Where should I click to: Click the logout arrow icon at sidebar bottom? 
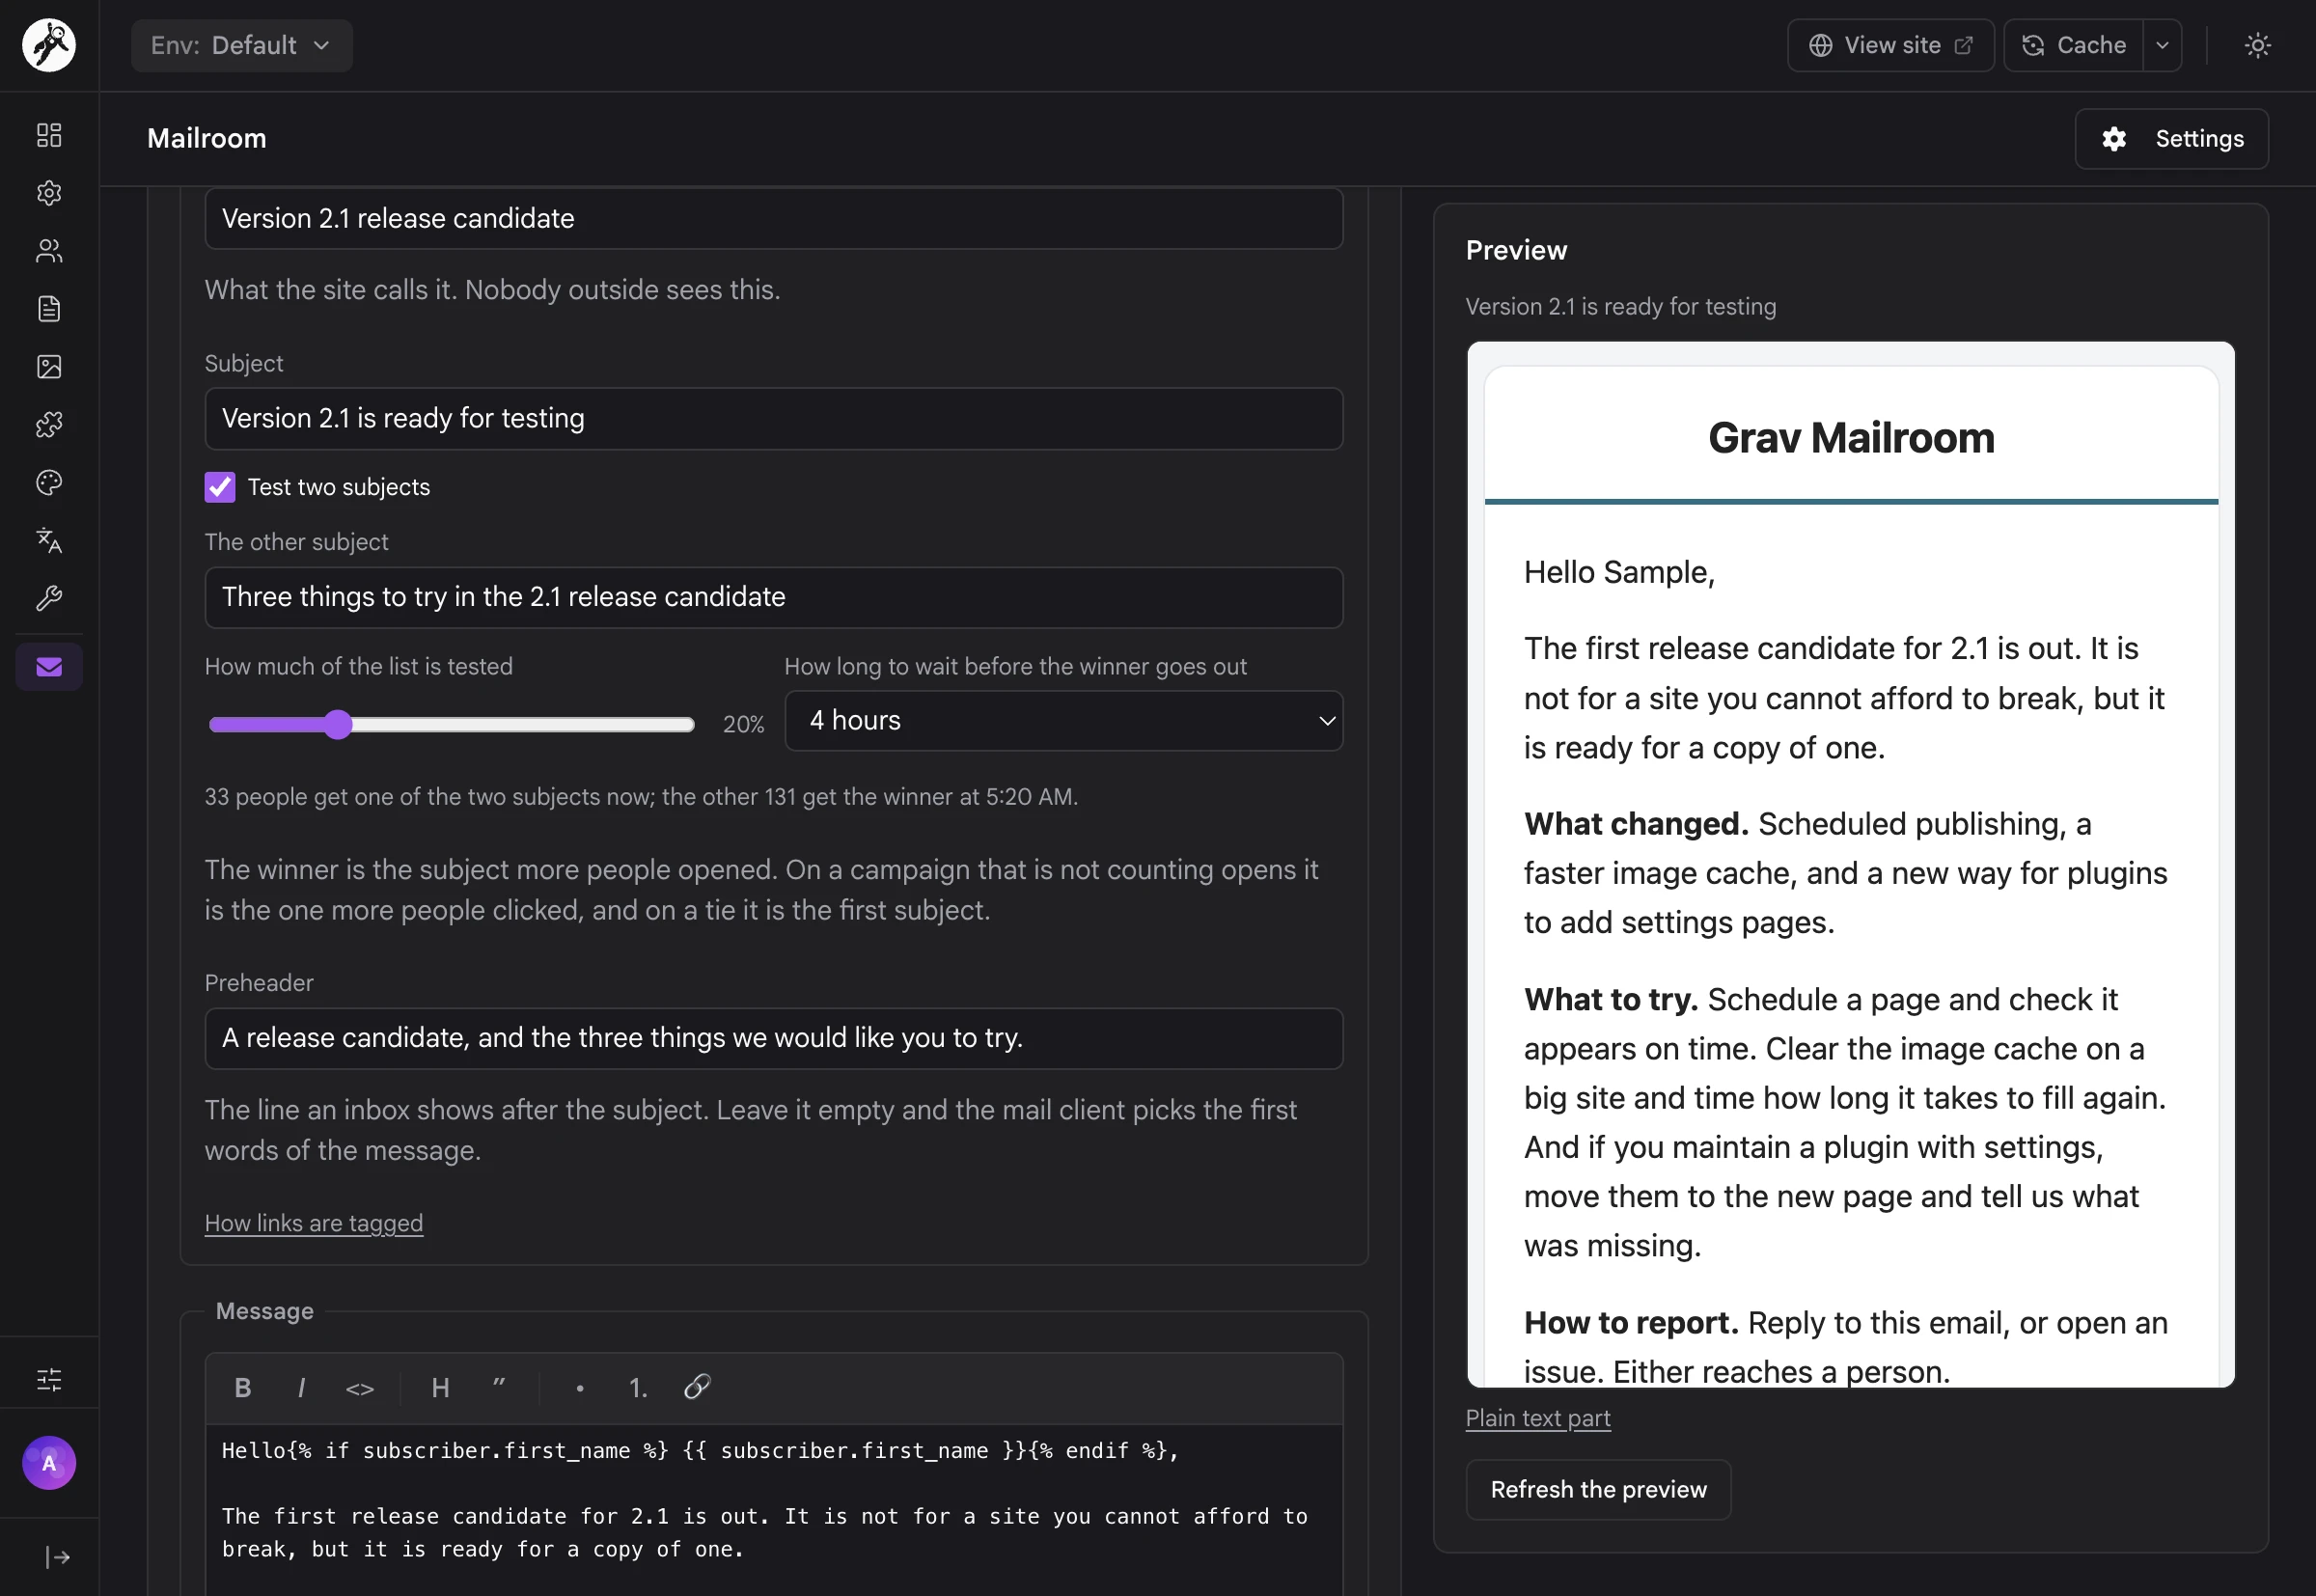click(57, 1557)
